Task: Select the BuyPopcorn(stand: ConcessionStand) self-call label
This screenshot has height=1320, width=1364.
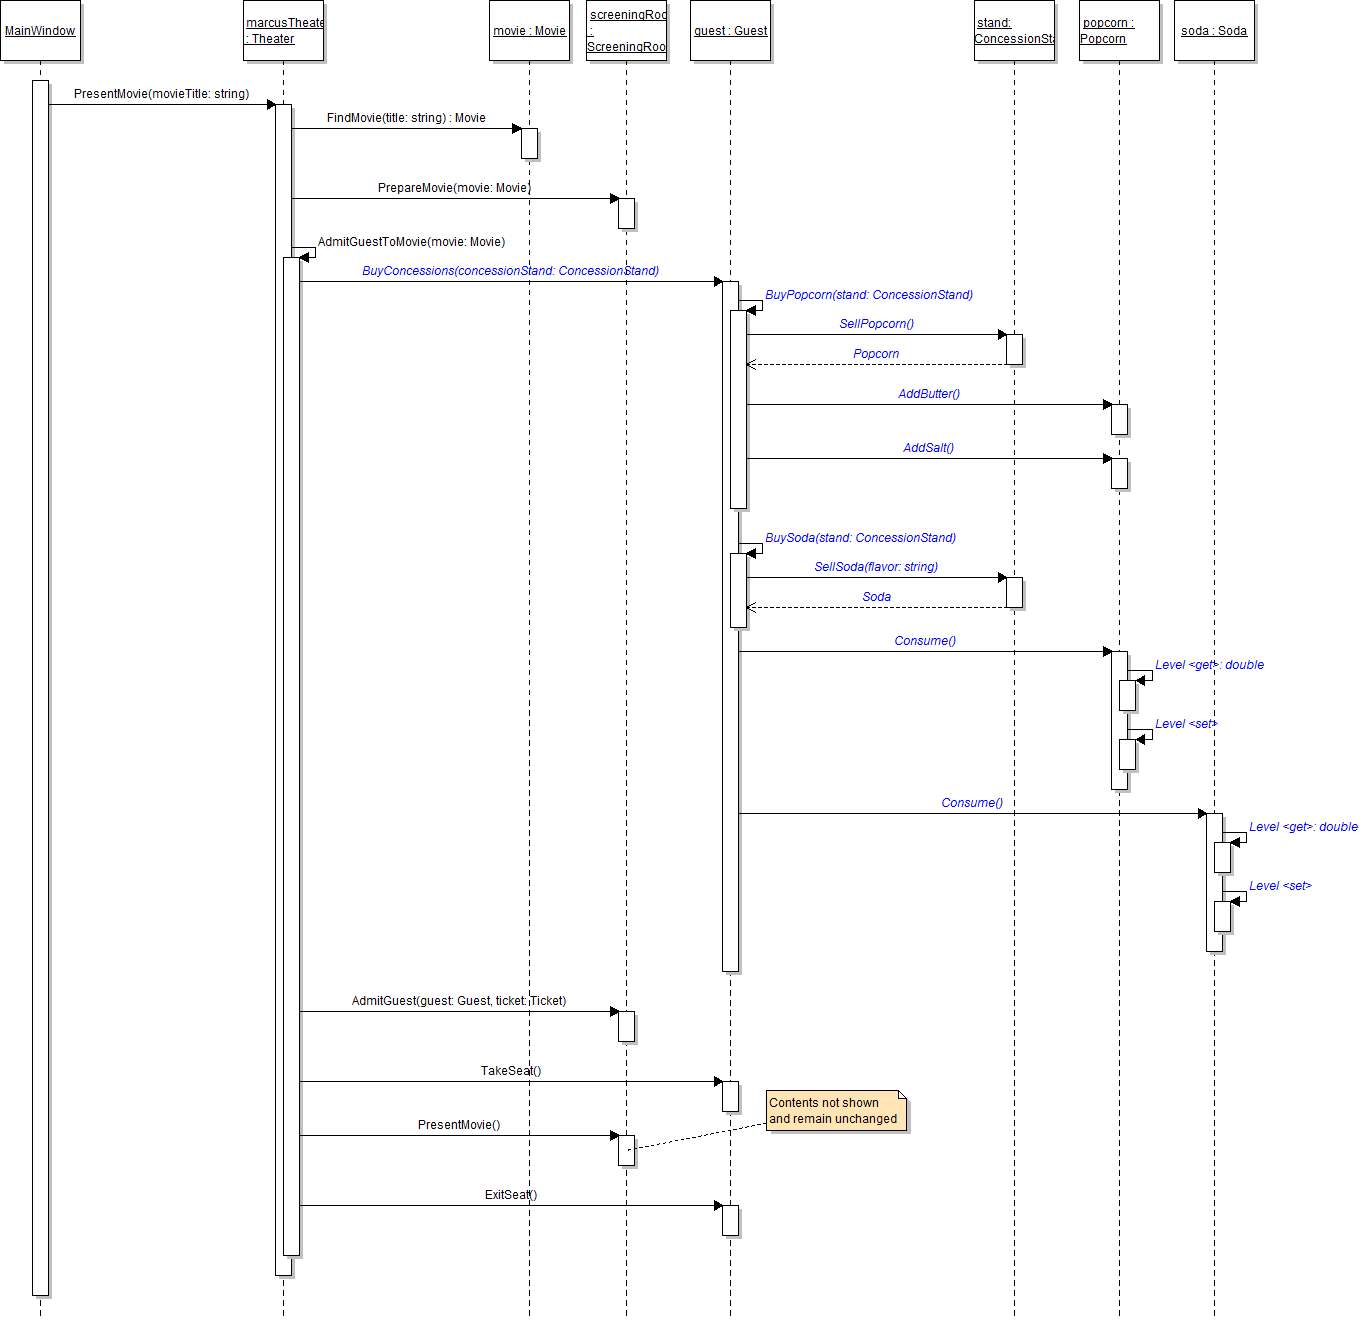Action: [x=868, y=295]
